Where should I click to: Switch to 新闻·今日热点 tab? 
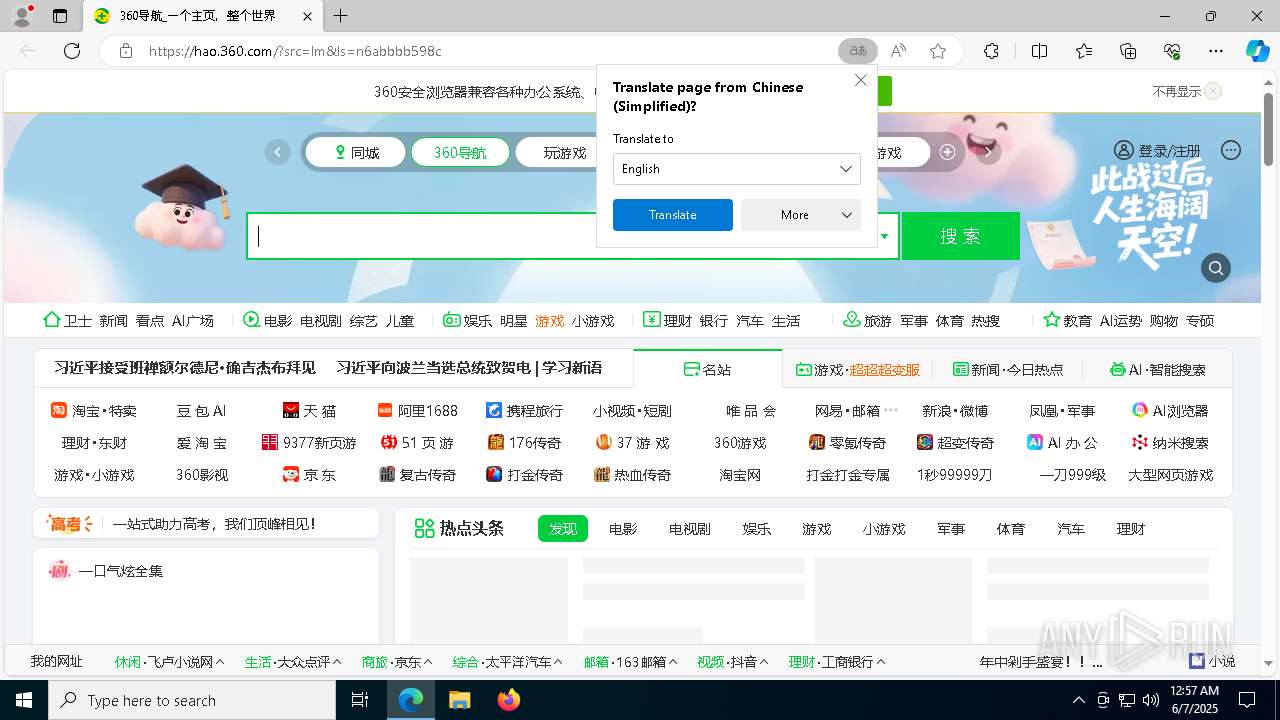click(1008, 369)
